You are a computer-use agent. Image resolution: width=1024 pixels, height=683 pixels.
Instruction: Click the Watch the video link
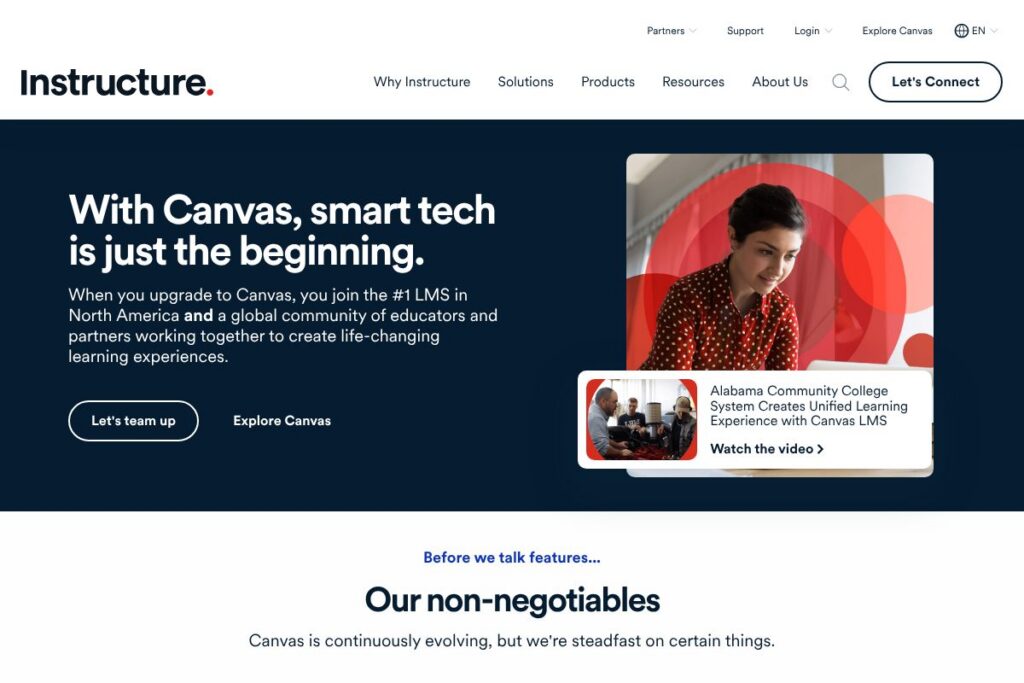click(x=767, y=449)
